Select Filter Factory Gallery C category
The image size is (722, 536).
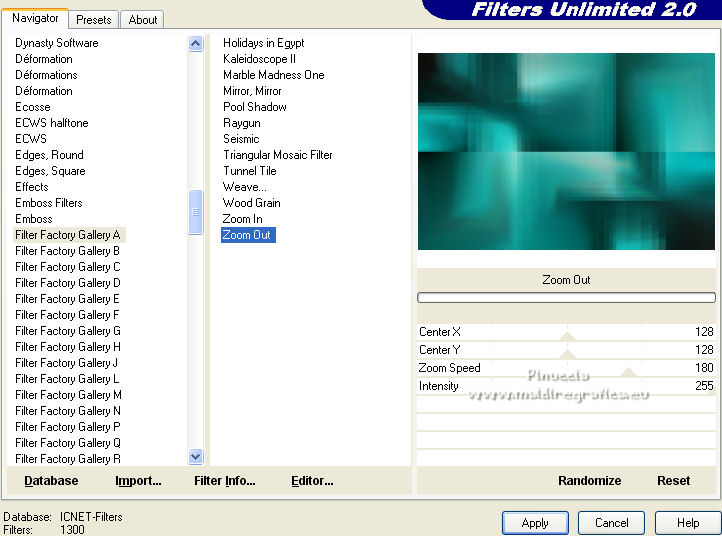pyautogui.click(x=67, y=267)
